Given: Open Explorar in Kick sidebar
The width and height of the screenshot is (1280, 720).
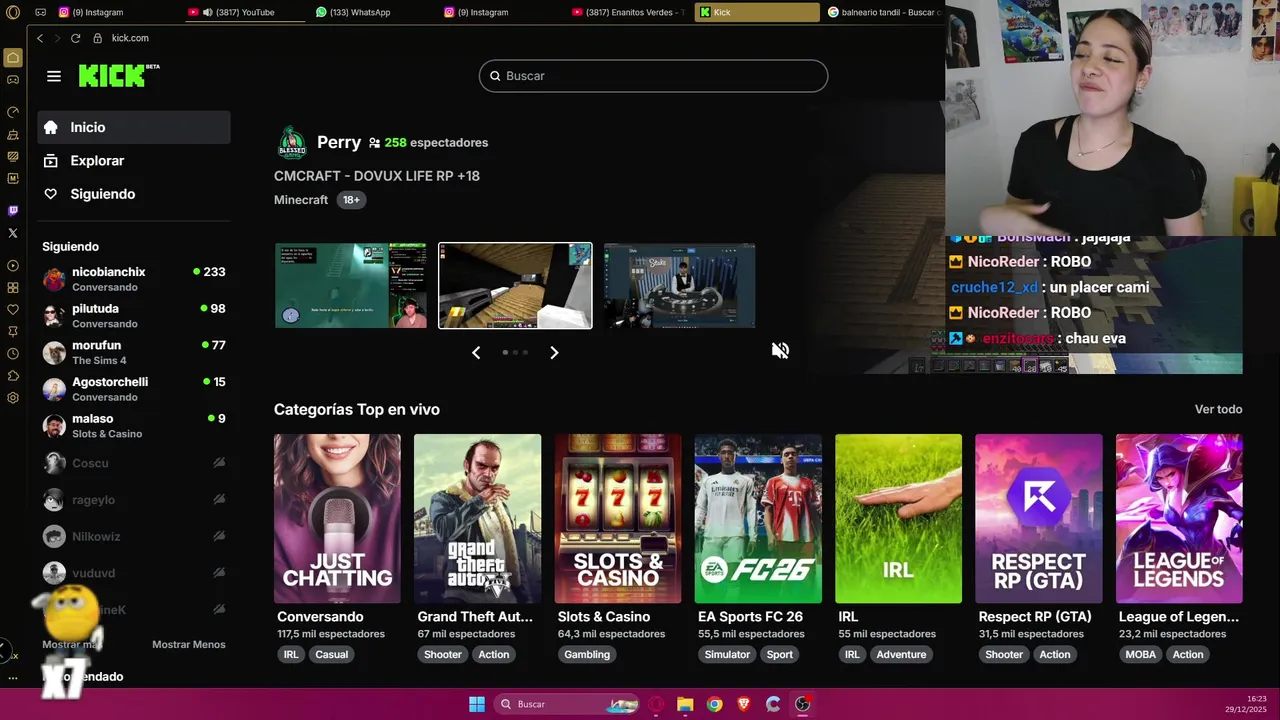Looking at the screenshot, I should pyautogui.click(x=134, y=161).
